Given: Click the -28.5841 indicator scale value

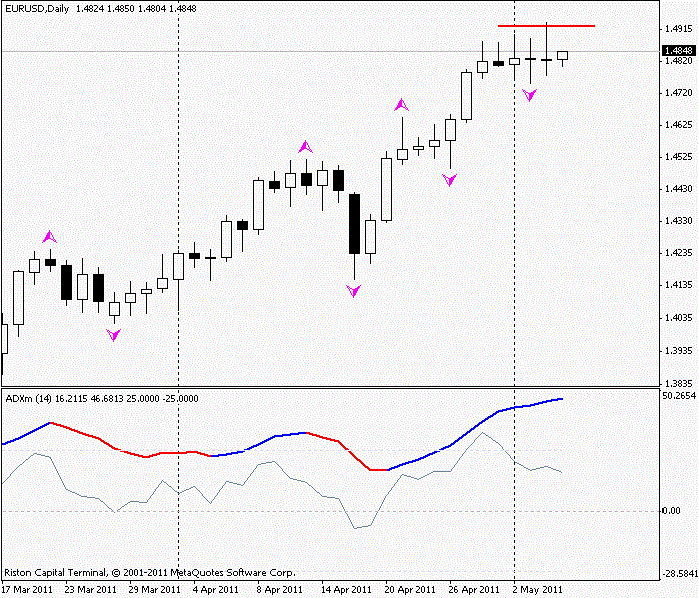Looking at the screenshot, I should 679,573.
